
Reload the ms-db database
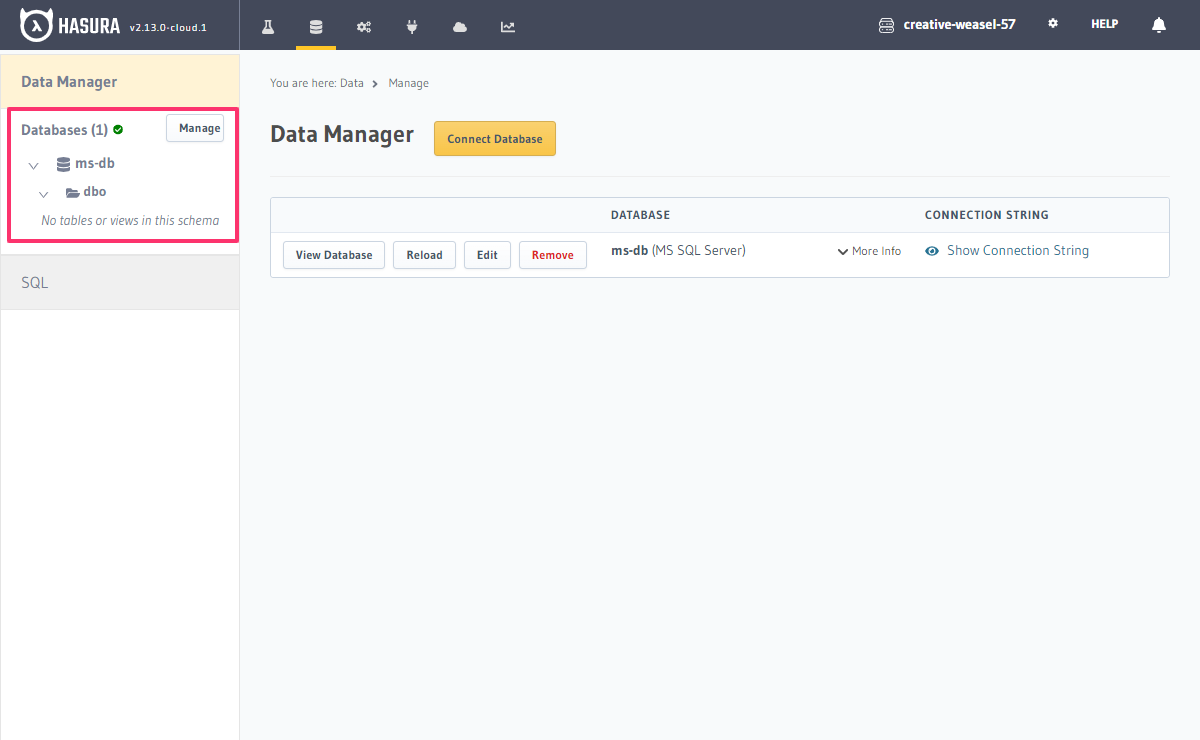[x=424, y=255]
